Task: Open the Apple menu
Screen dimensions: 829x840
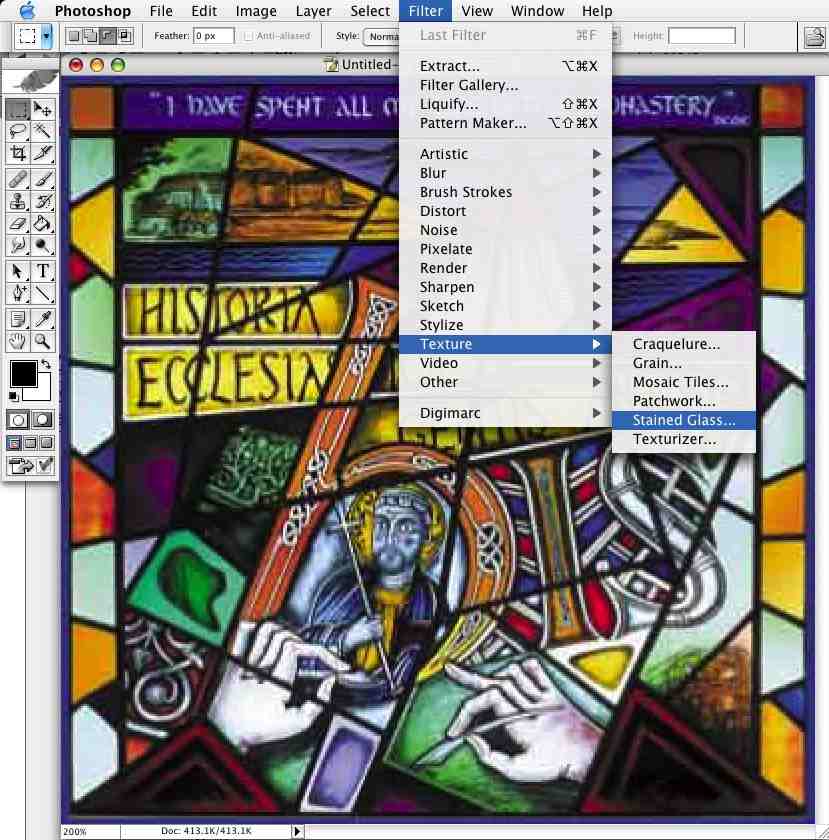Action: pyautogui.click(x=27, y=11)
